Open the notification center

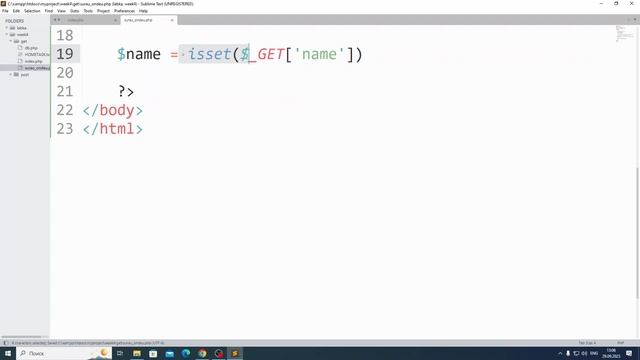tap(629, 353)
